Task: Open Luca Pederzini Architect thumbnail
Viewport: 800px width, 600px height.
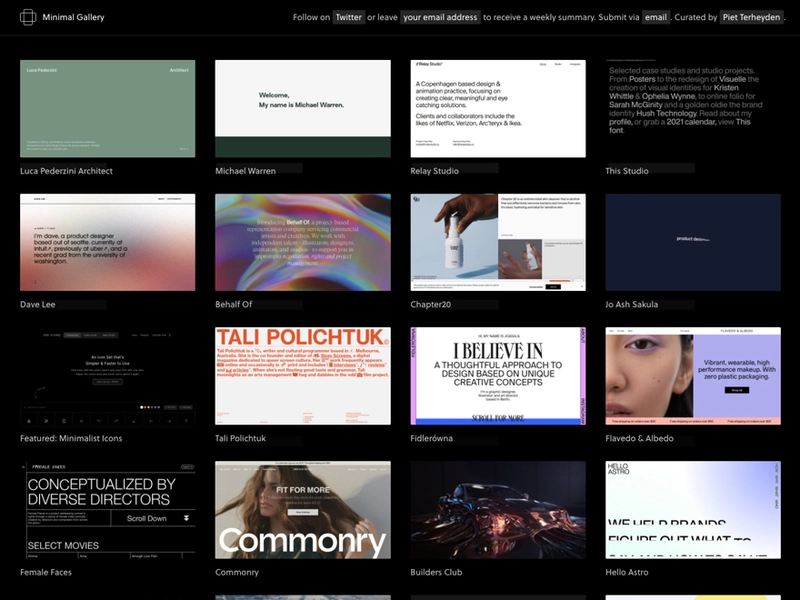Action: pos(108,109)
